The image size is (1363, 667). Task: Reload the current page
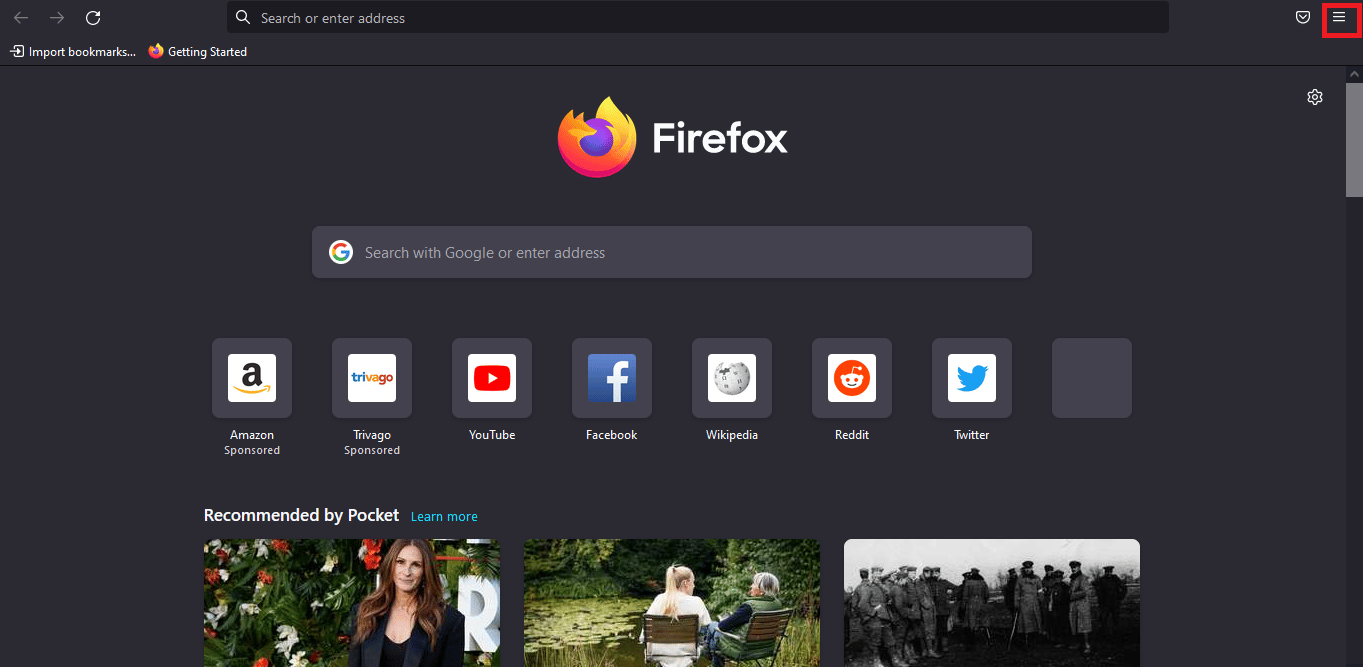pyautogui.click(x=93, y=18)
